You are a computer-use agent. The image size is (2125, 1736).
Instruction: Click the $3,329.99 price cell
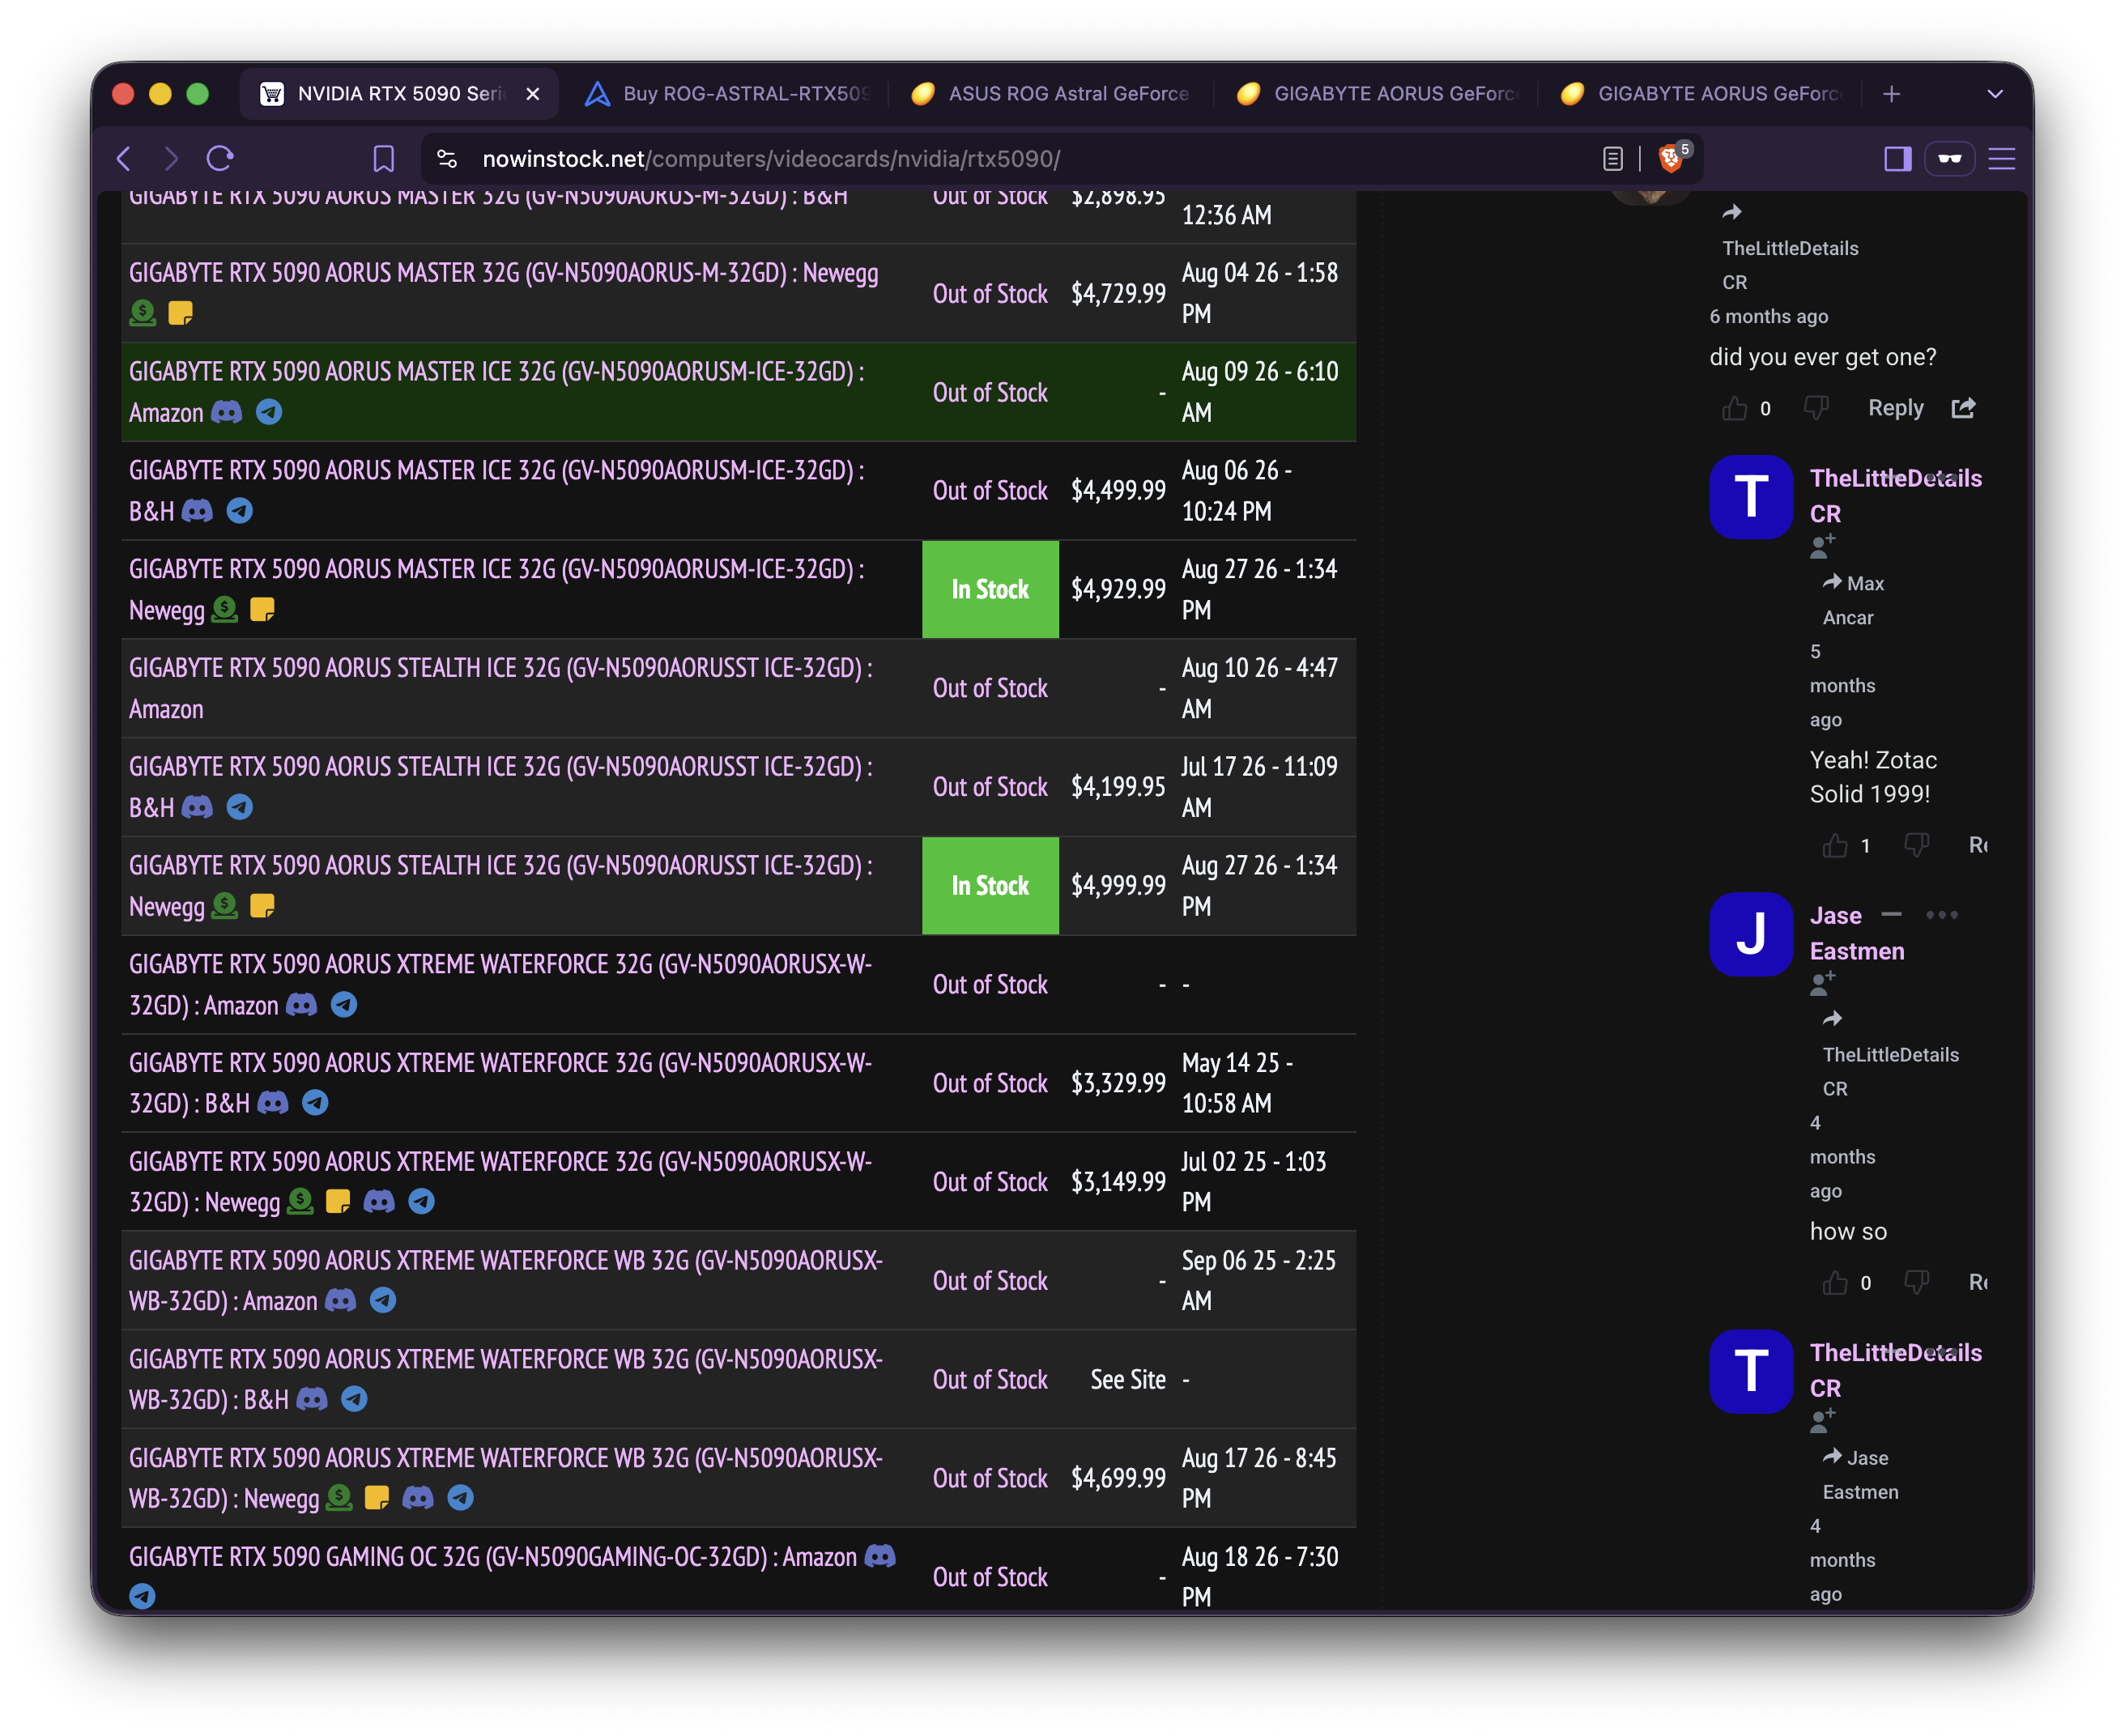[x=1118, y=1083]
